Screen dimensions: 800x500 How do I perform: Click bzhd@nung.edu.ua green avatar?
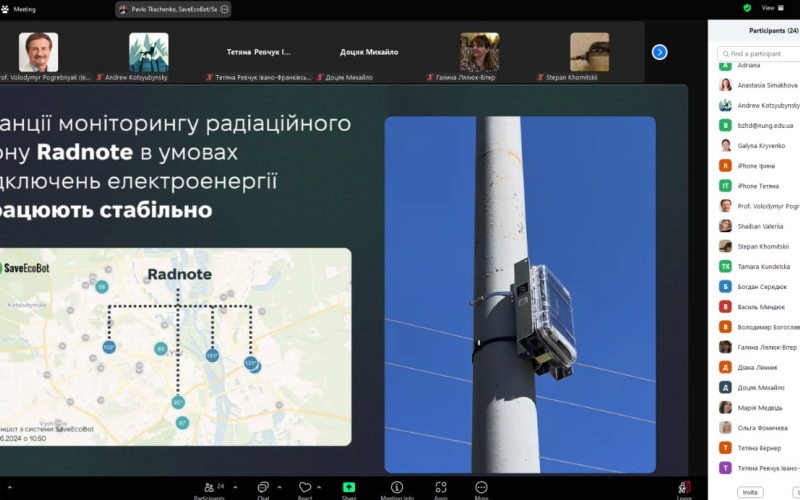(x=726, y=126)
